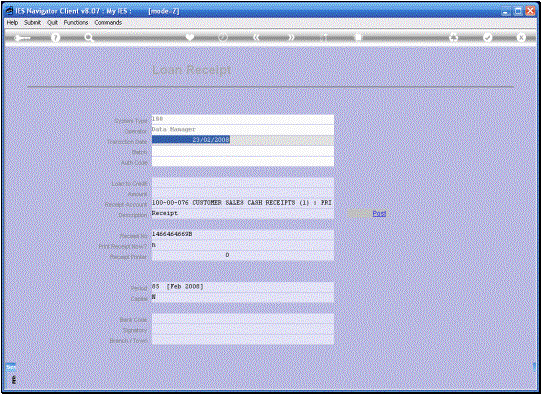Click the round clock-like toolbar icon
Viewport: 541px width, 394px height.
click(223, 37)
